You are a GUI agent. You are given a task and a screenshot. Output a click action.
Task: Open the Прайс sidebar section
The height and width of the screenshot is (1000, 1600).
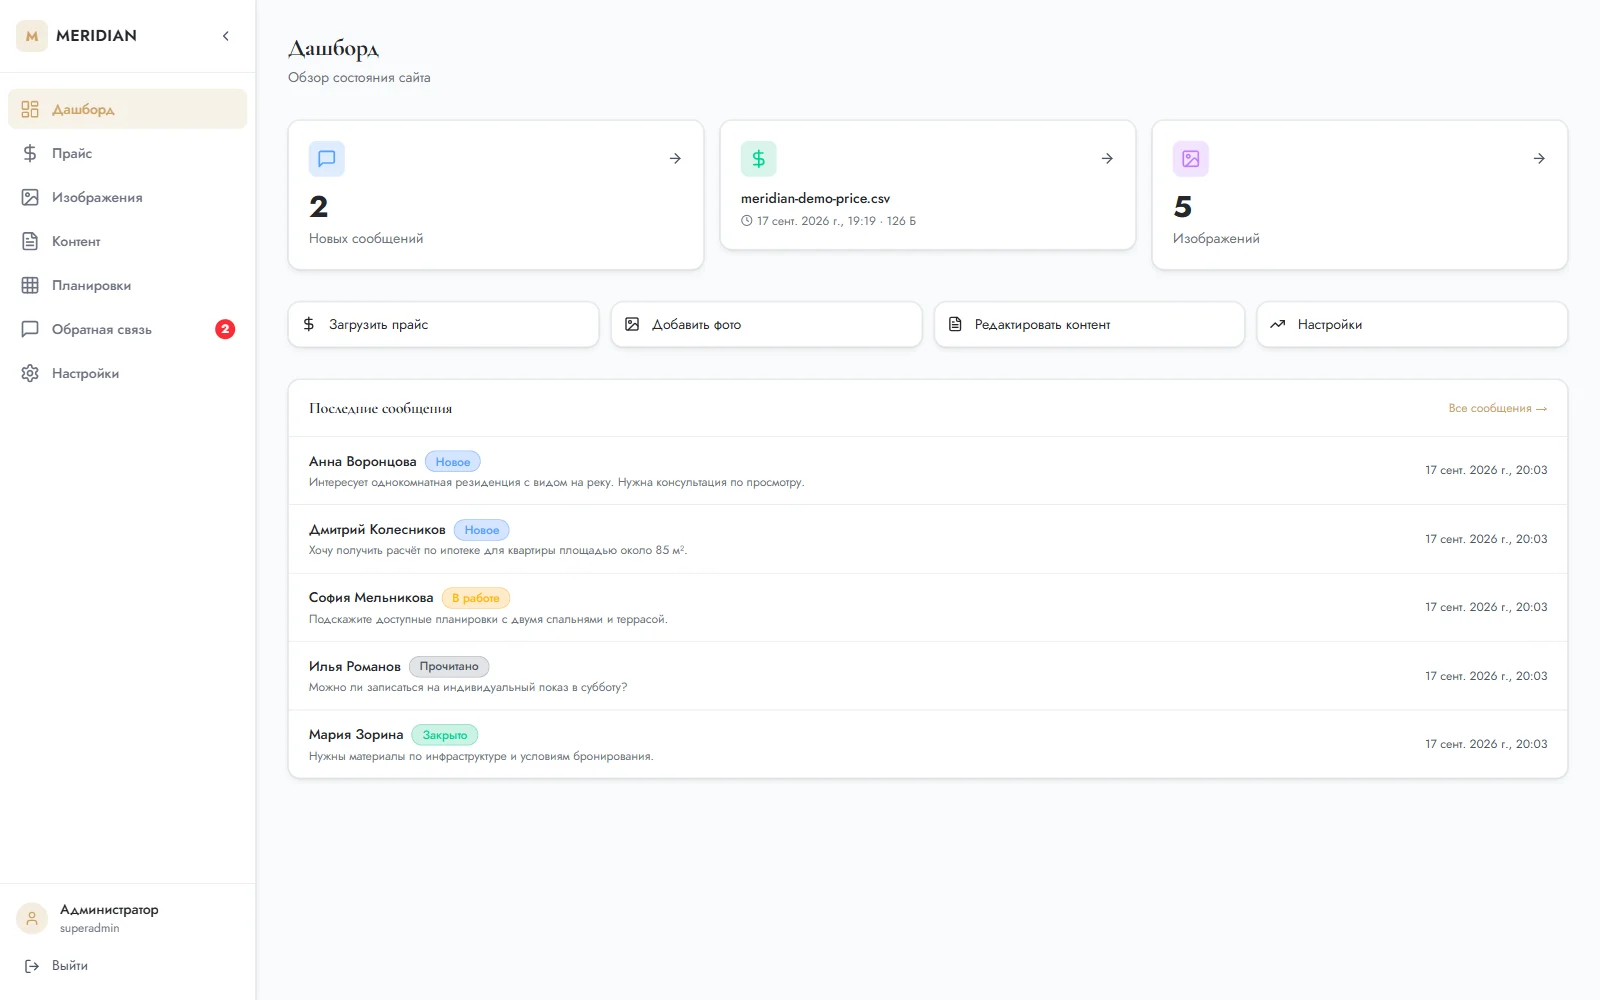click(x=127, y=153)
